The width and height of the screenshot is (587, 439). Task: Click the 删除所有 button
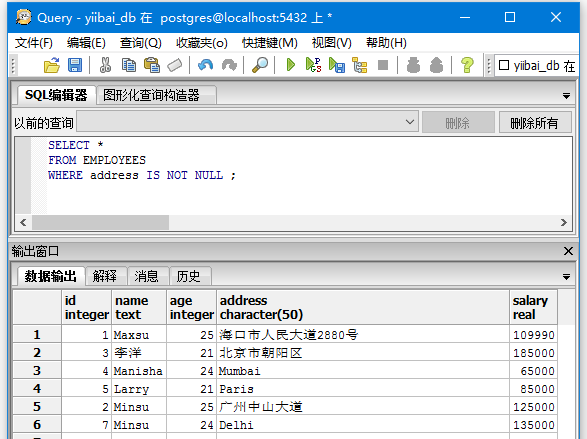tap(535, 122)
